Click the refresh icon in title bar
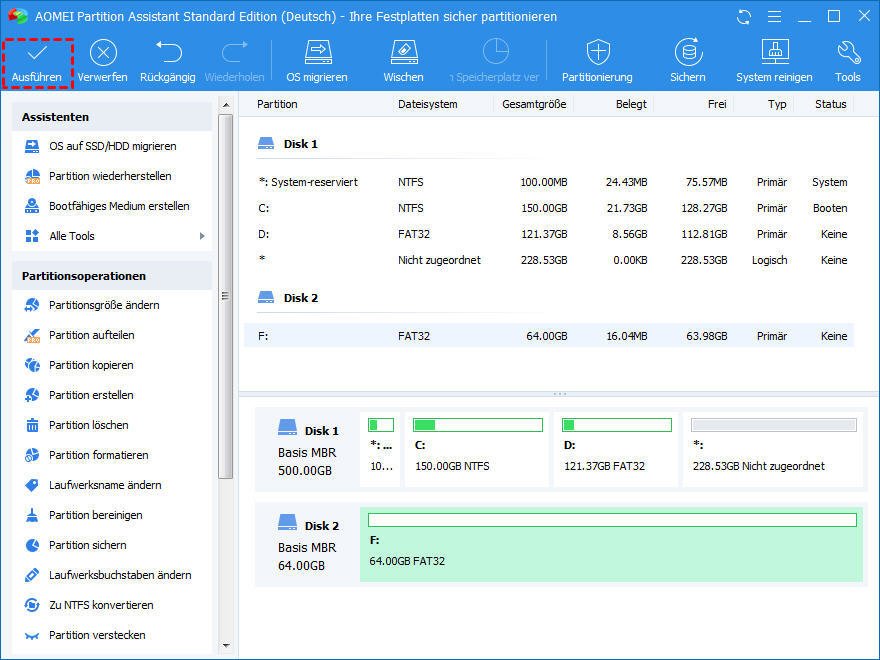 coord(743,17)
